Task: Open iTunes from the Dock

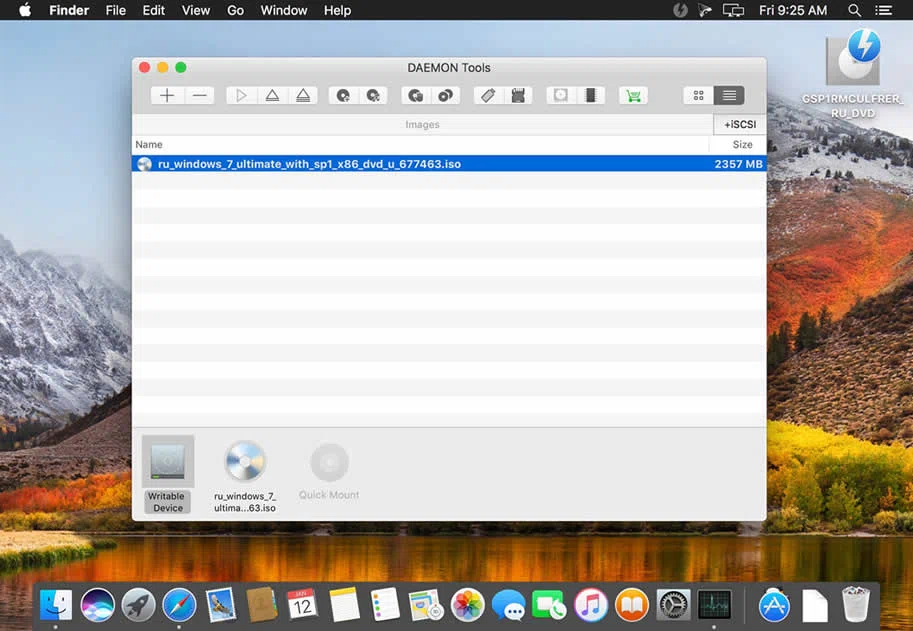Action: click(590, 605)
